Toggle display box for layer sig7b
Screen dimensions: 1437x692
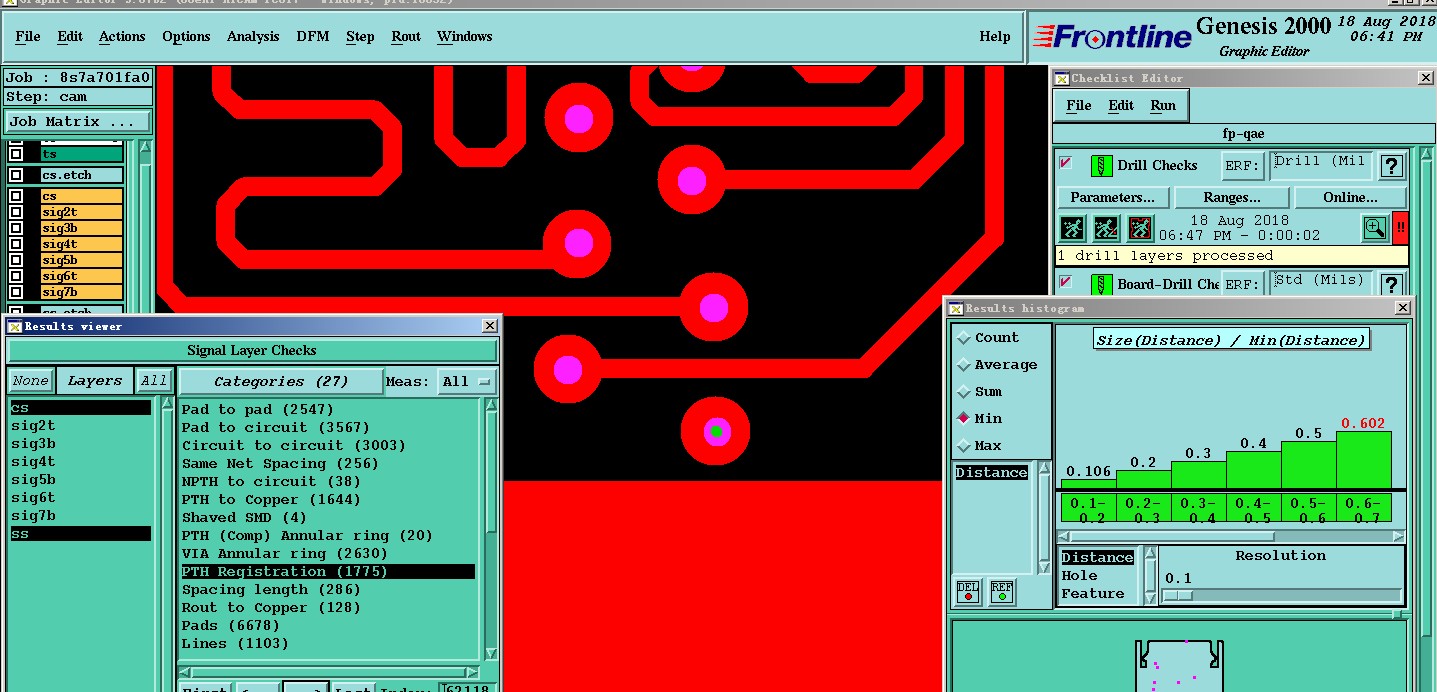16,292
